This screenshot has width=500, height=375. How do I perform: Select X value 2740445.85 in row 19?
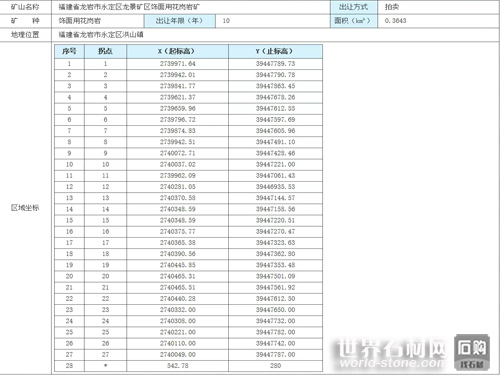pos(178,265)
